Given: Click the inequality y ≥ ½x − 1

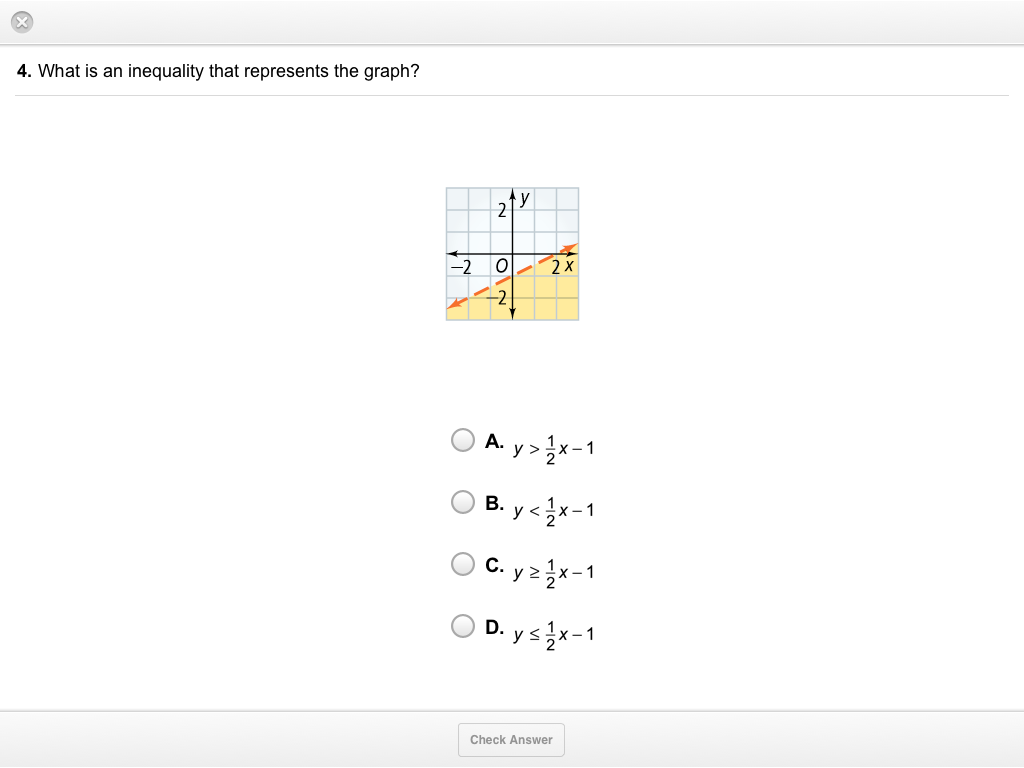Looking at the screenshot, I should click(x=554, y=573).
